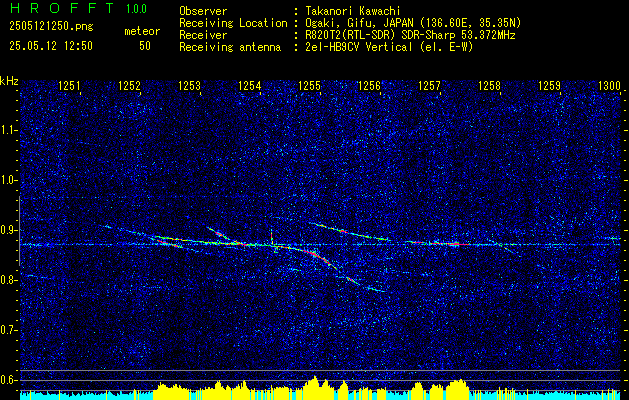Click the 1253 time axis marker
The width and height of the screenshot is (629, 400).
pos(189,85)
